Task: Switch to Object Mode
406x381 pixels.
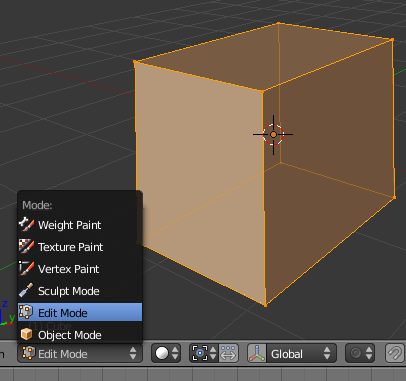Action: coord(80,335)
